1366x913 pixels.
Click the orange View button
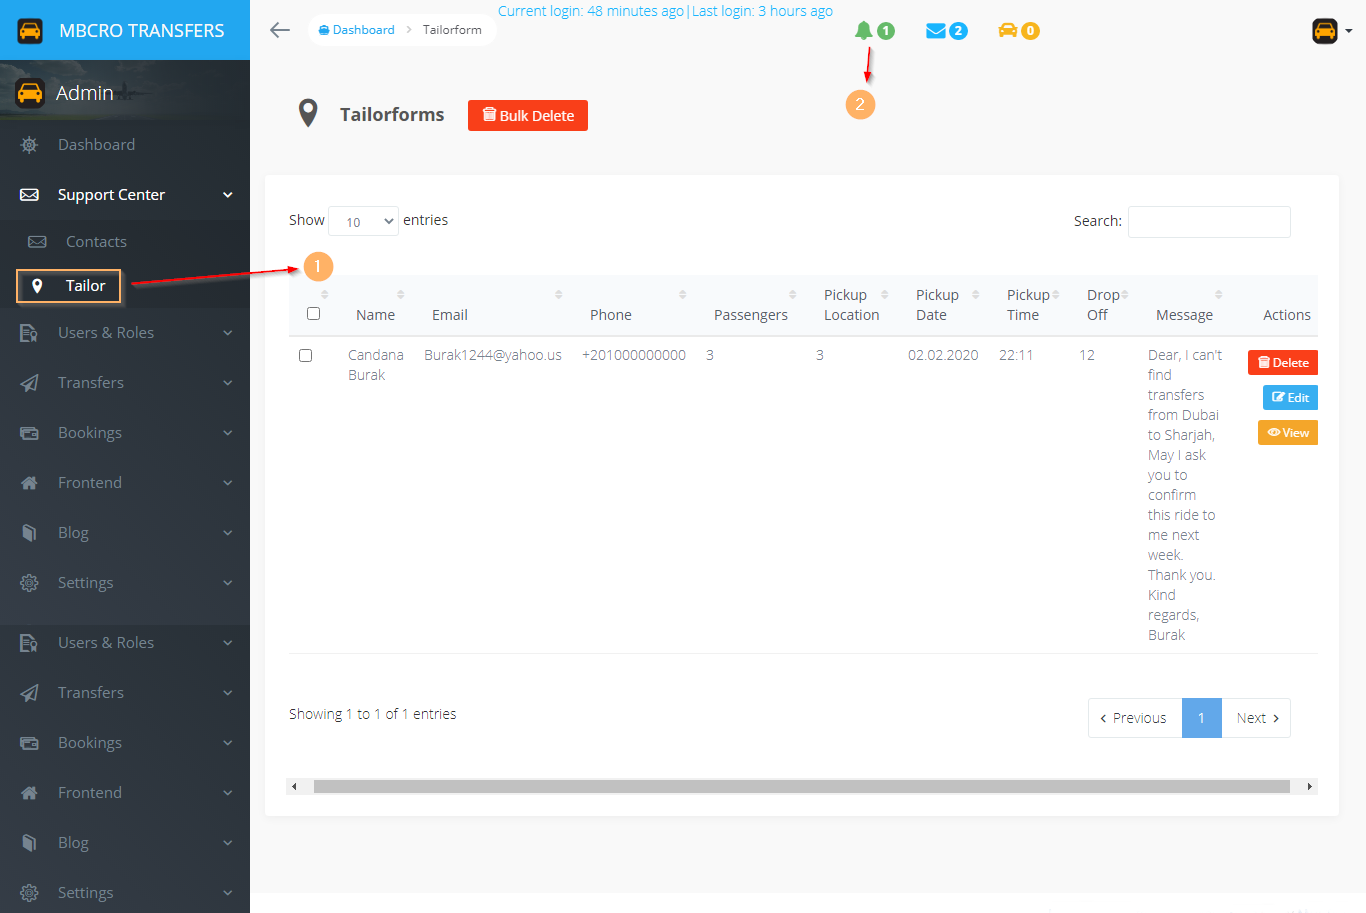pyautogui.click(x=1288, y=433)
